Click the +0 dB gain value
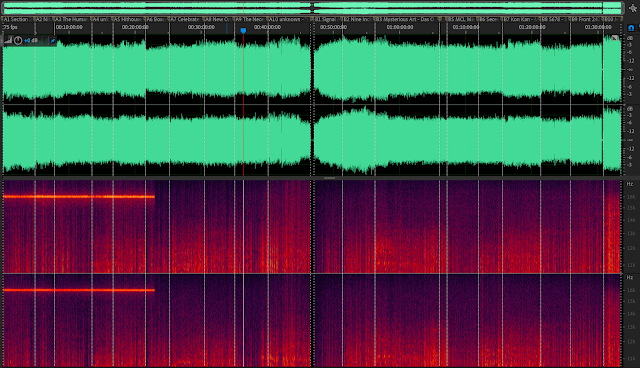The image size is (640, 368). click(31, 40)
